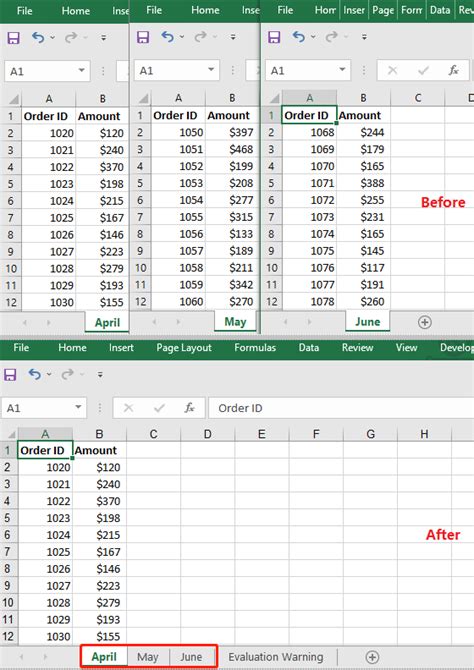The image size is (474, 670).
Task: Click cell with $397 in May window
Action: click(232, 132)
